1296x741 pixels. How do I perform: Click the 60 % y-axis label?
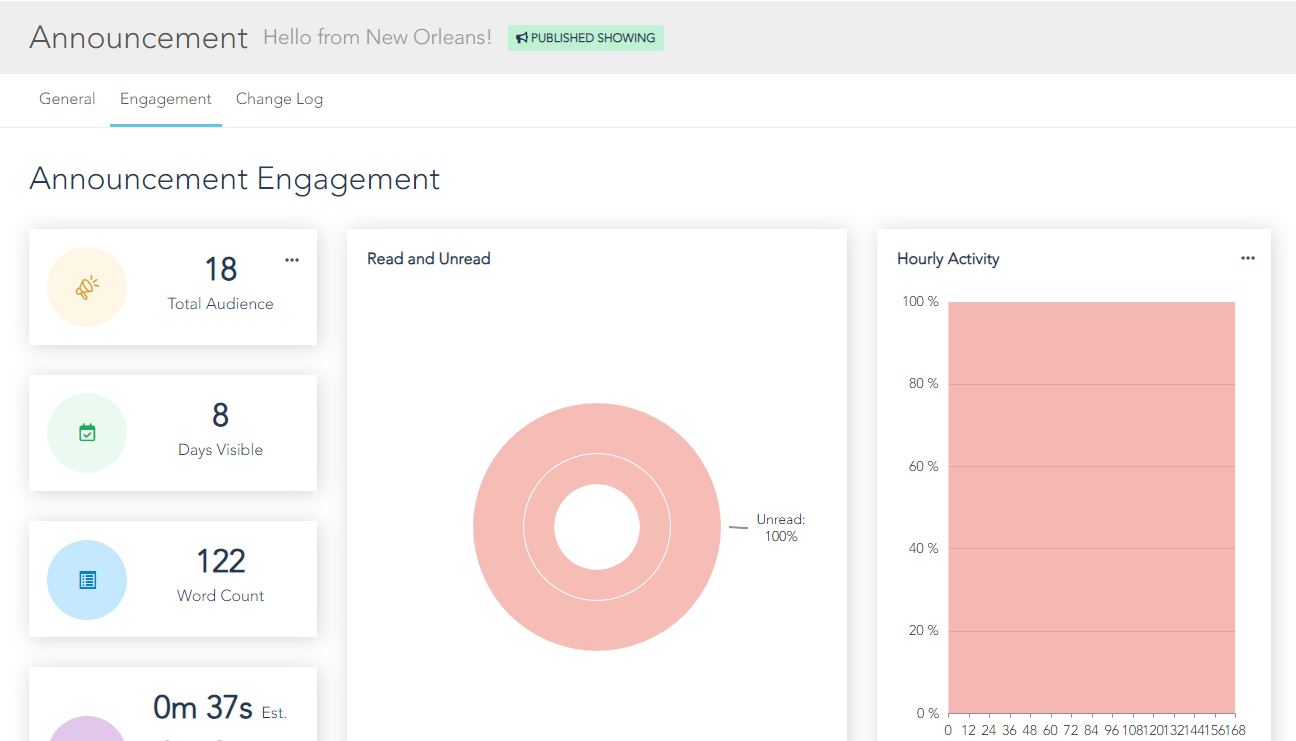pos(923,466)
